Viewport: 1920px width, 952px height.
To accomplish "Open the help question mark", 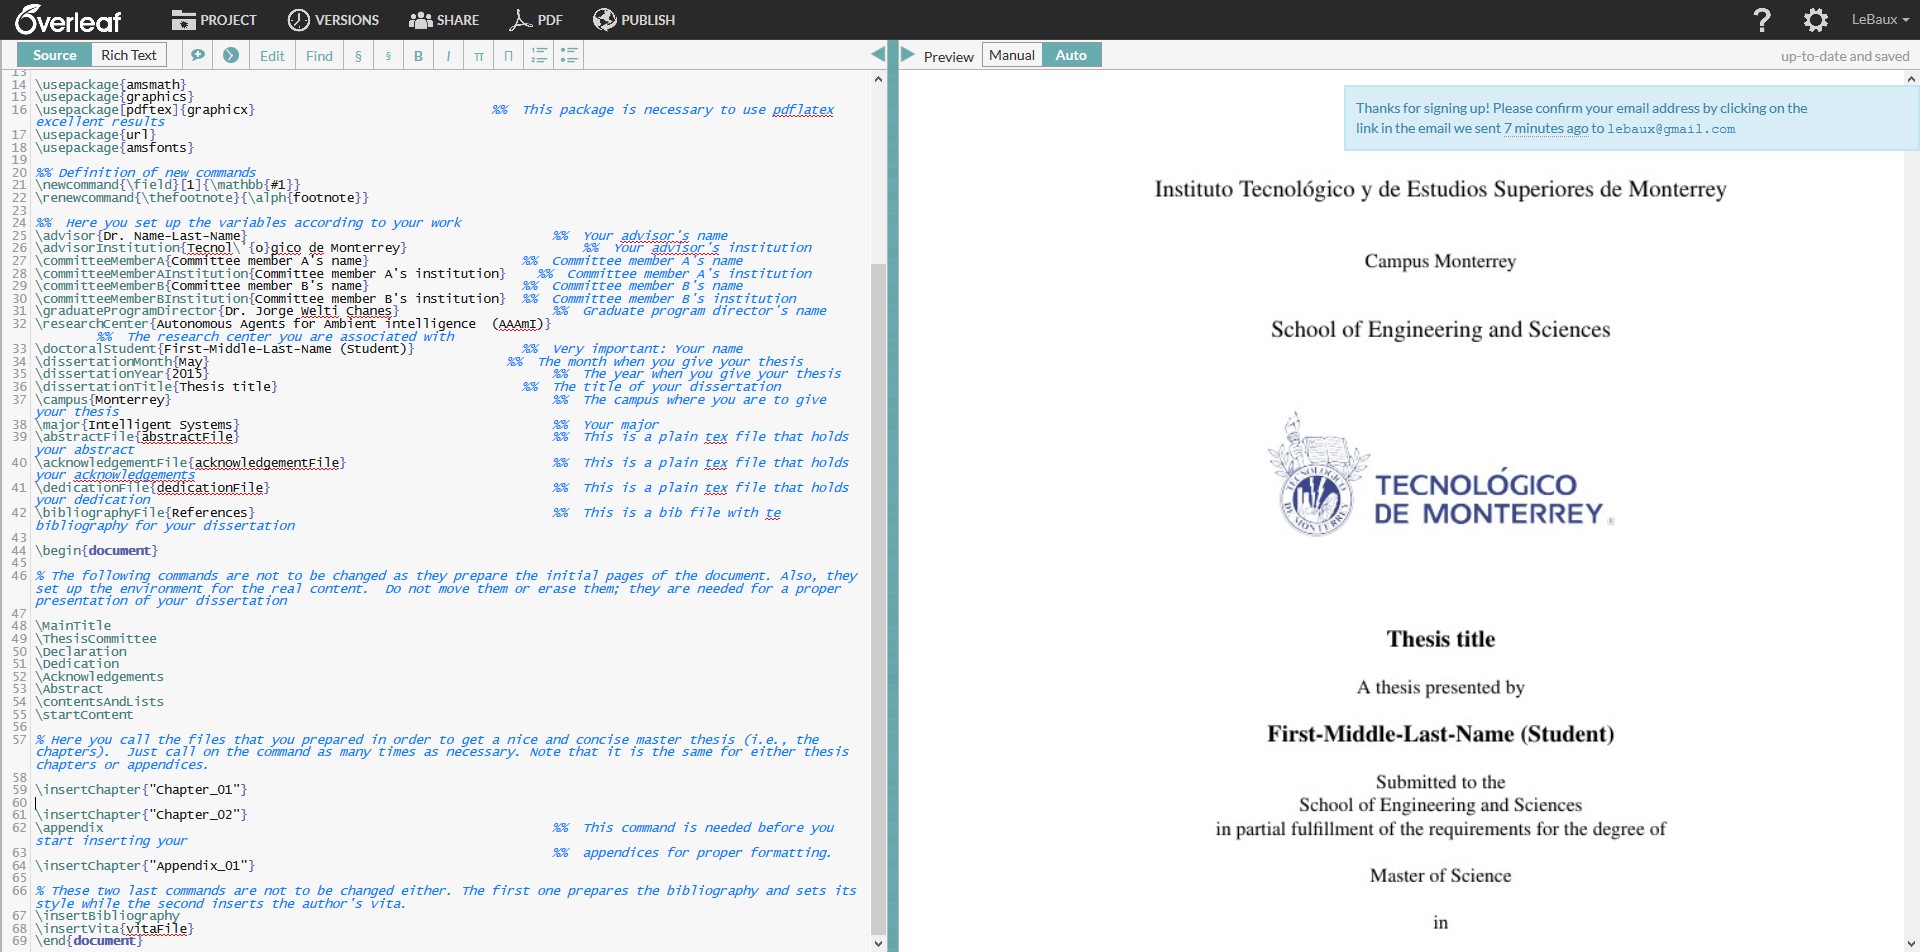I will tap(1762, 20).
